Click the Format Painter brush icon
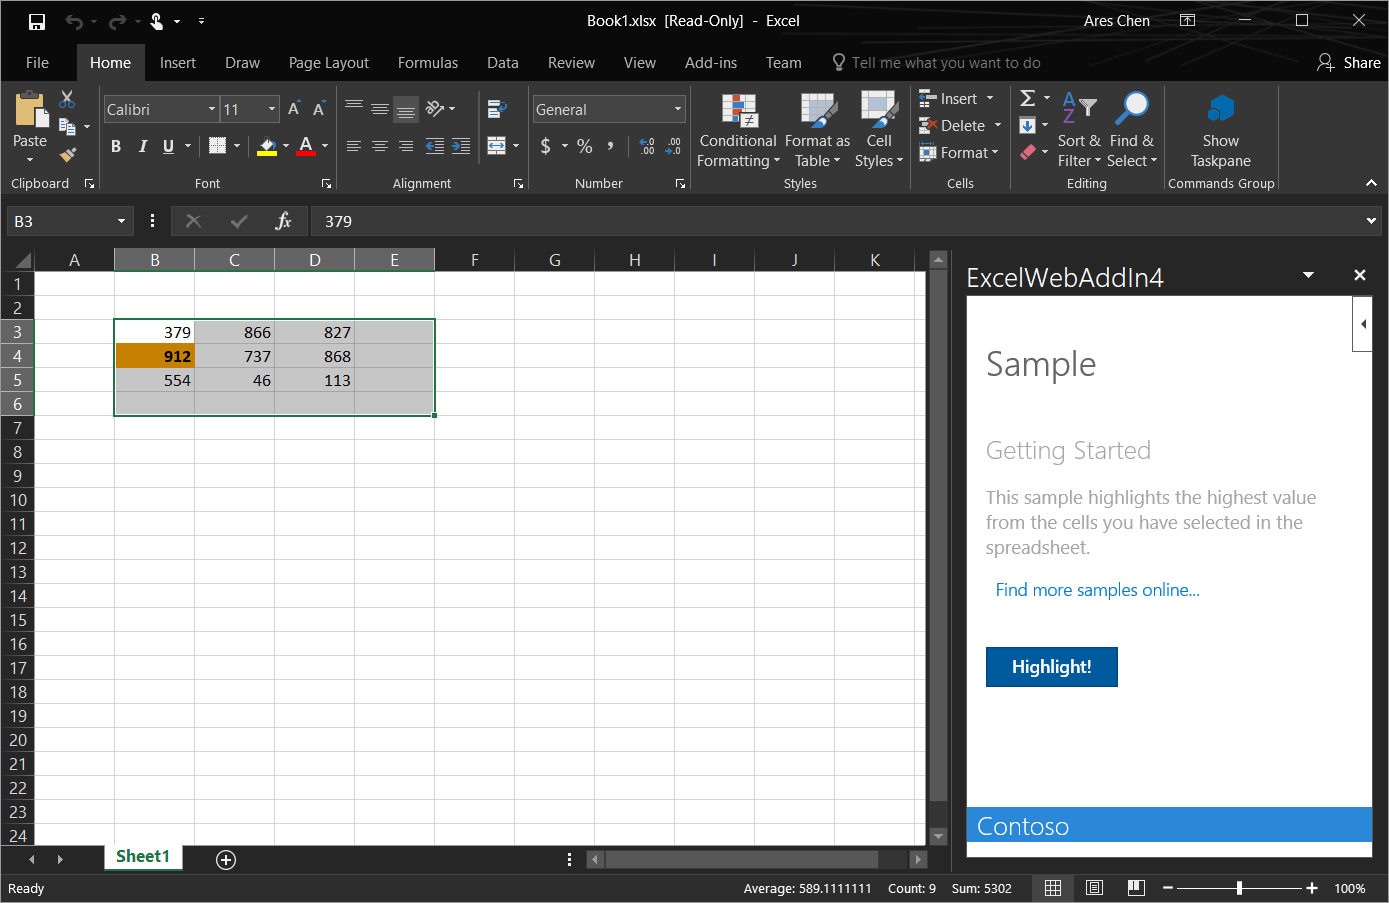Viewport: 1389px width, 903px height. pos(67,155)
